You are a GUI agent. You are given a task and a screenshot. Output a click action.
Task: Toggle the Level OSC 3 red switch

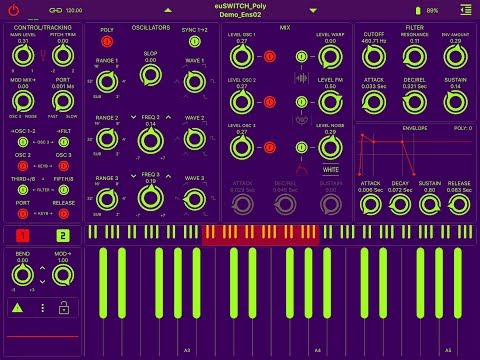pyautogui.click(x=270, y=147)
